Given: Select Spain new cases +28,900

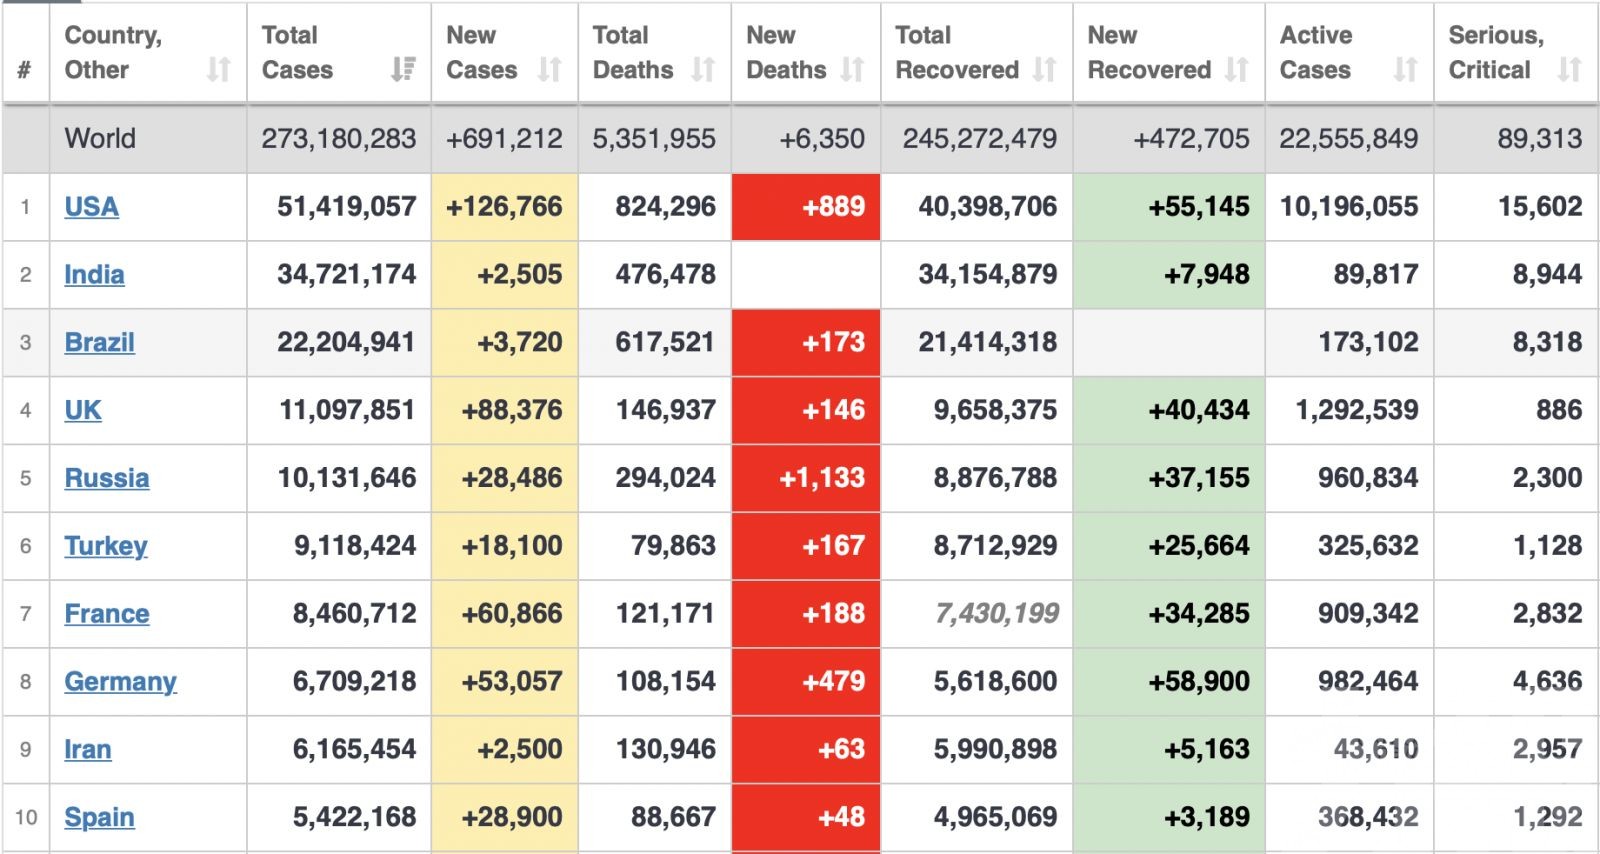Looking at the screenshot, I should point(512,818).
